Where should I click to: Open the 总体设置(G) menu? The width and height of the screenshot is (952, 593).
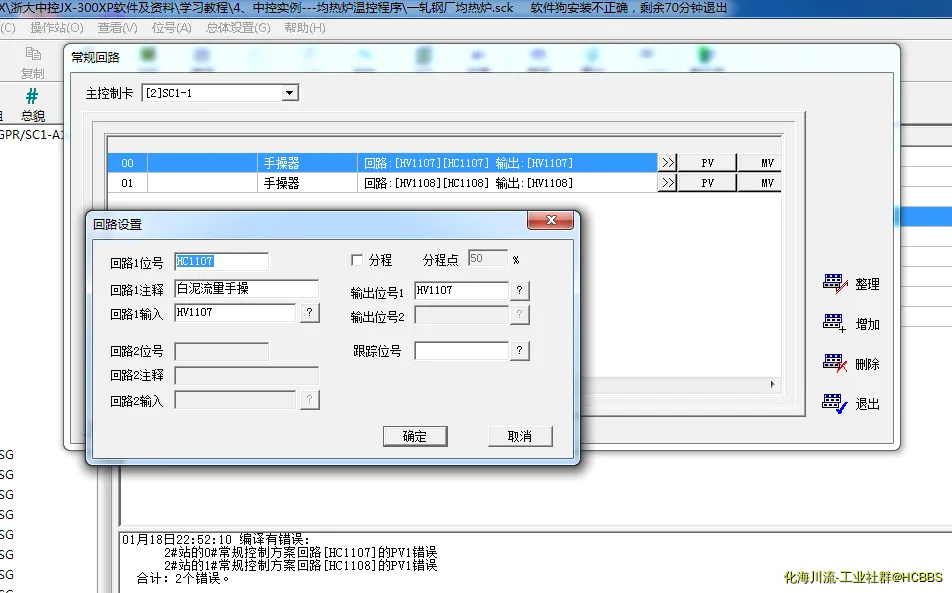(x=238, y=28)
